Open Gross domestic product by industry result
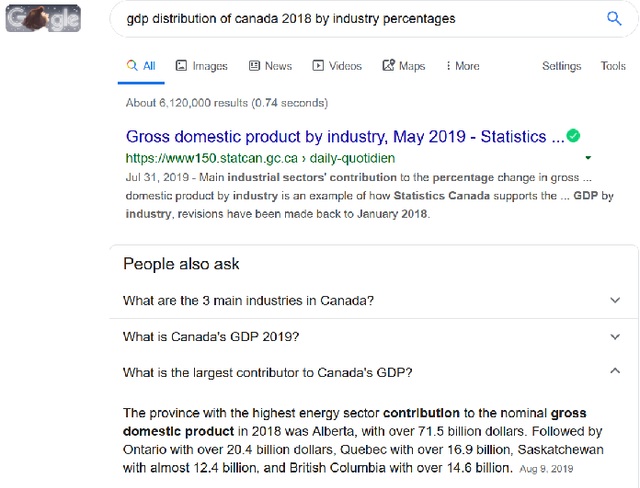640x488 pixels. (x=345, y=137)
